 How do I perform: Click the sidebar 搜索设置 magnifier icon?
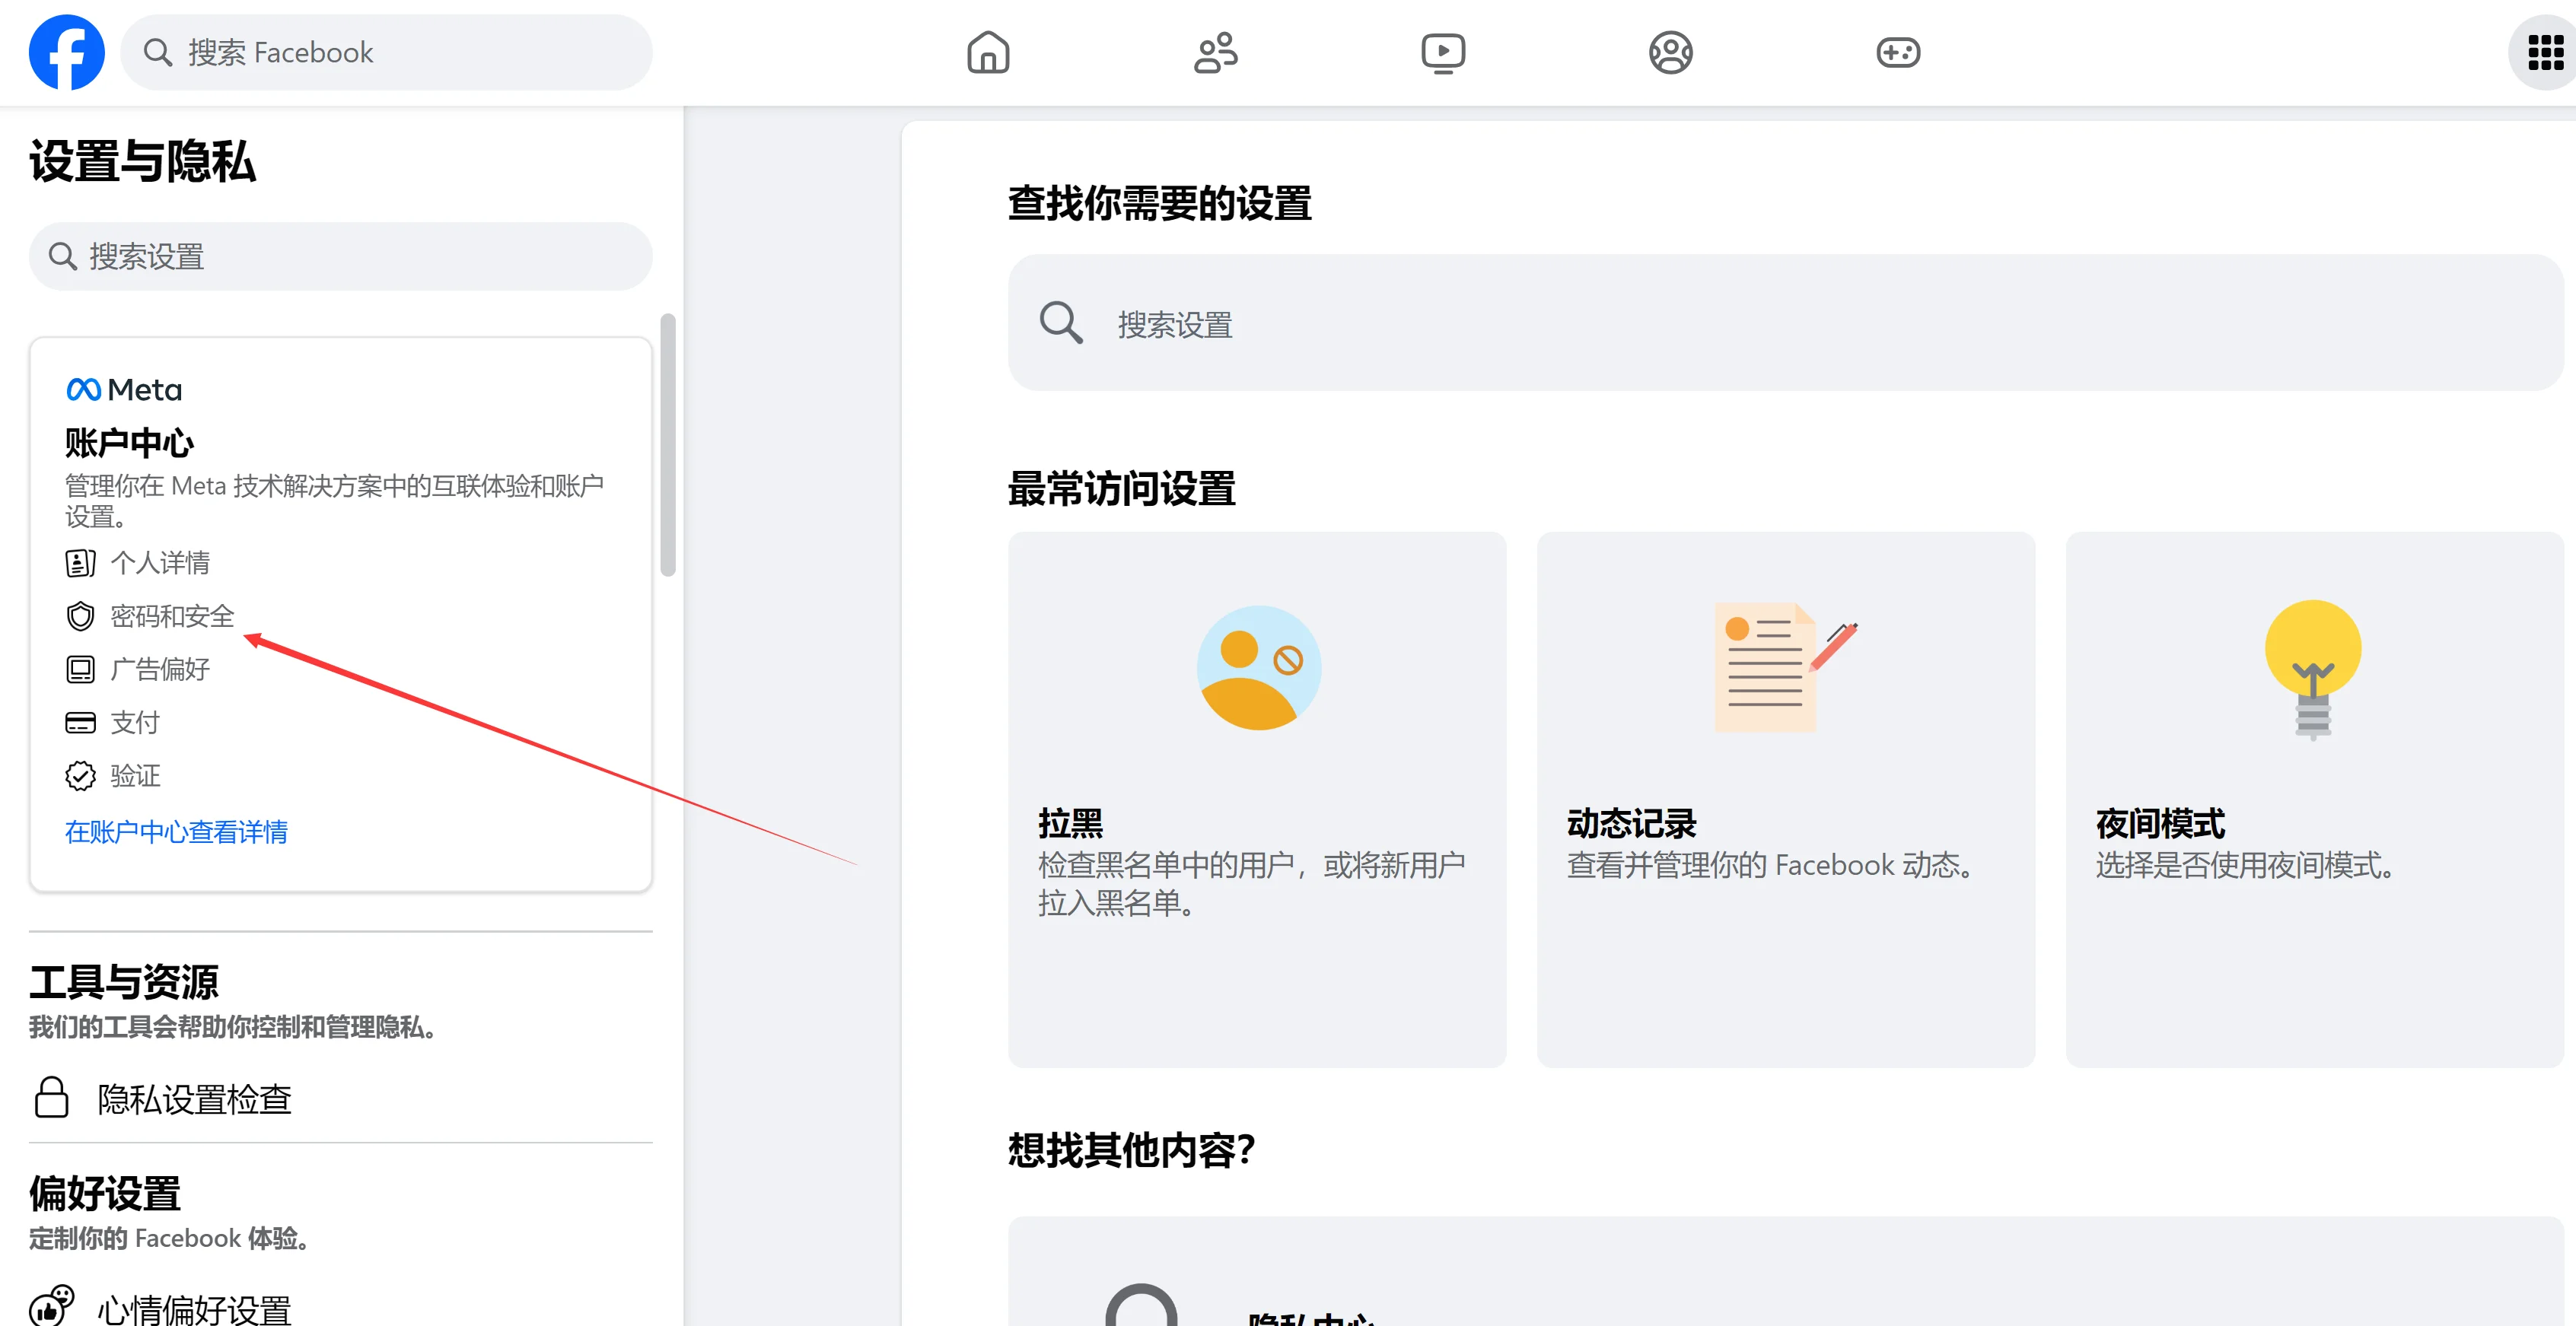coord(62,256)
